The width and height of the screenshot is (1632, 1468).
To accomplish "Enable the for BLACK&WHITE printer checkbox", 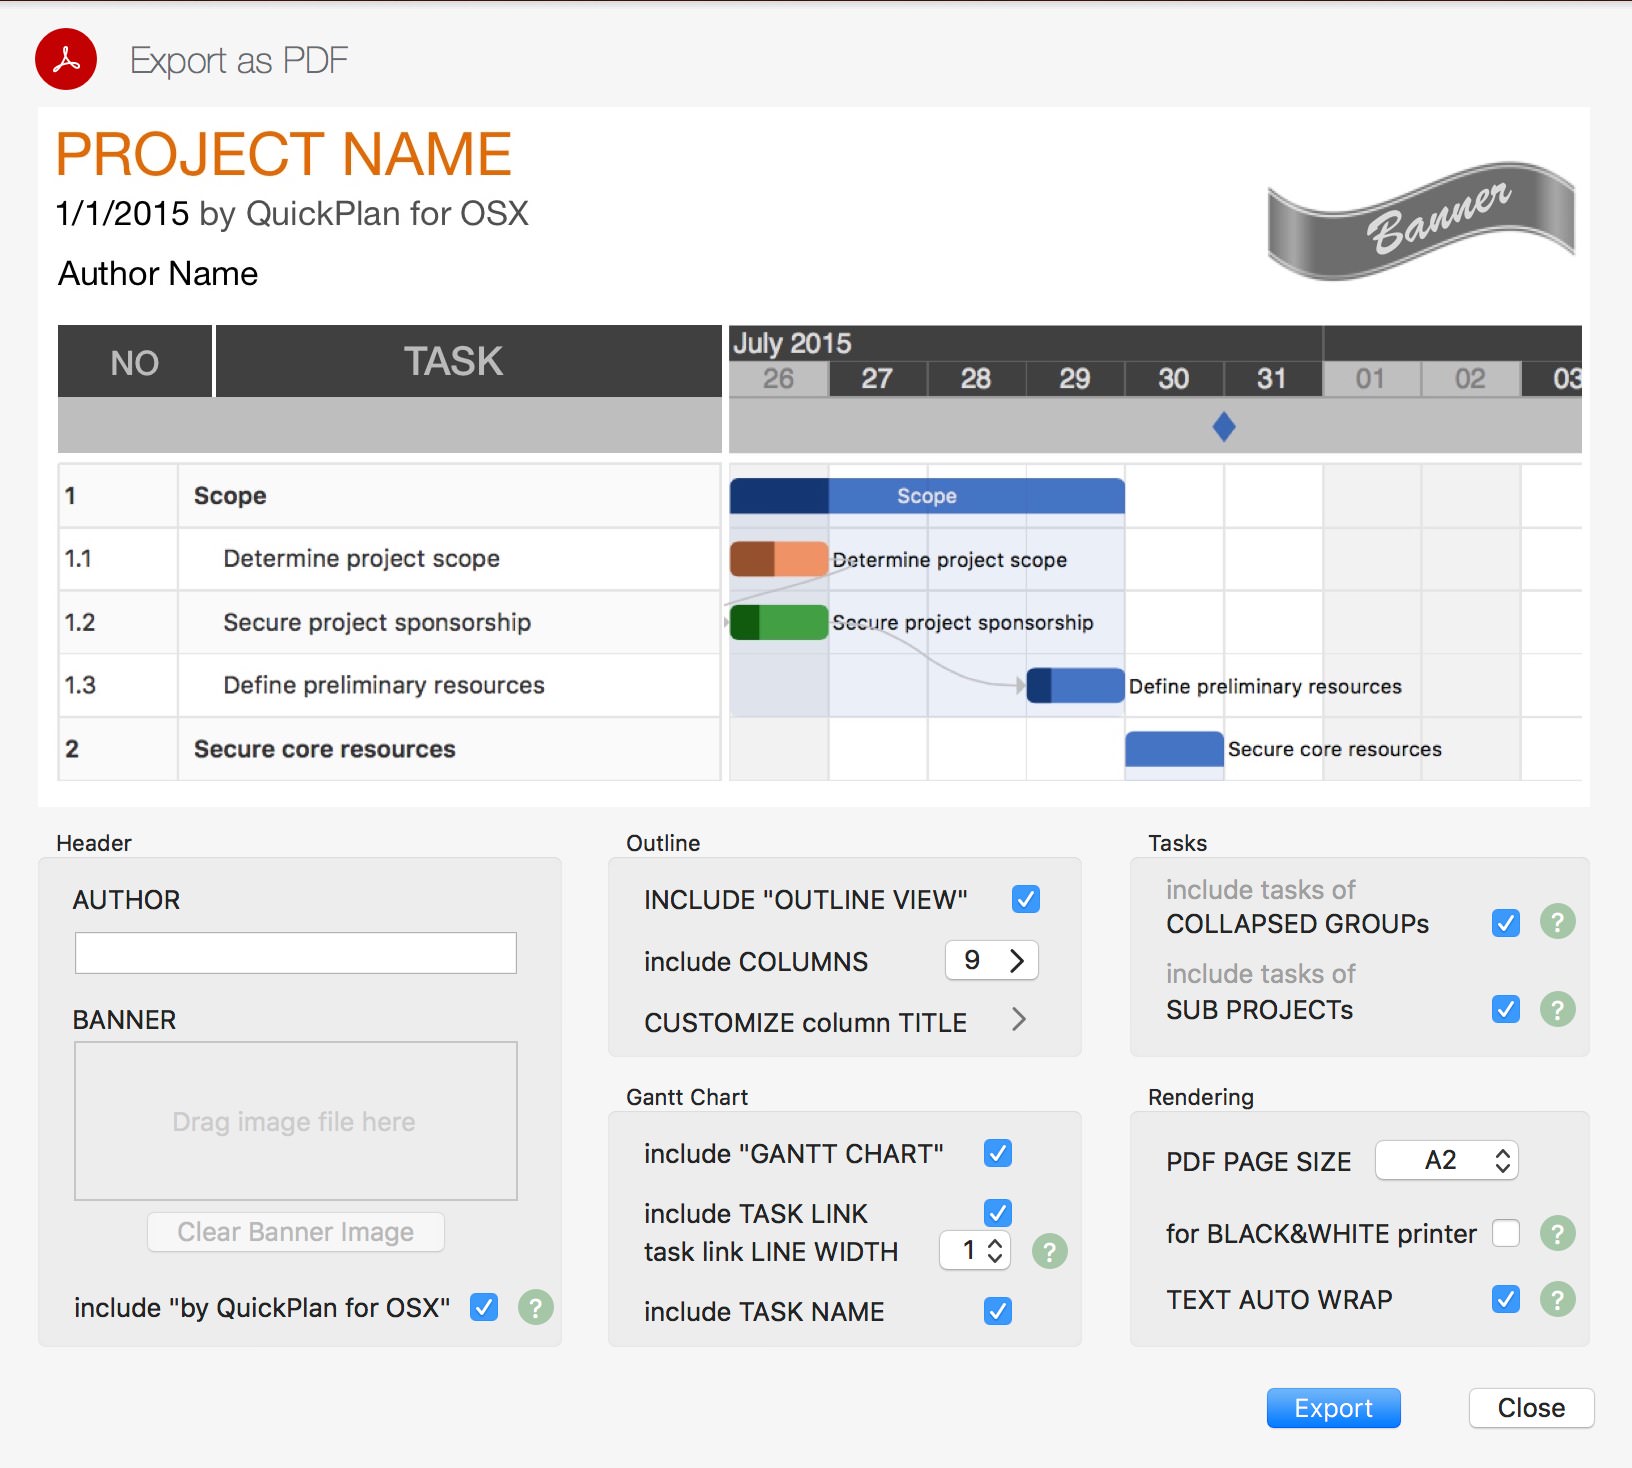I will click(x=1505, y=1233).
